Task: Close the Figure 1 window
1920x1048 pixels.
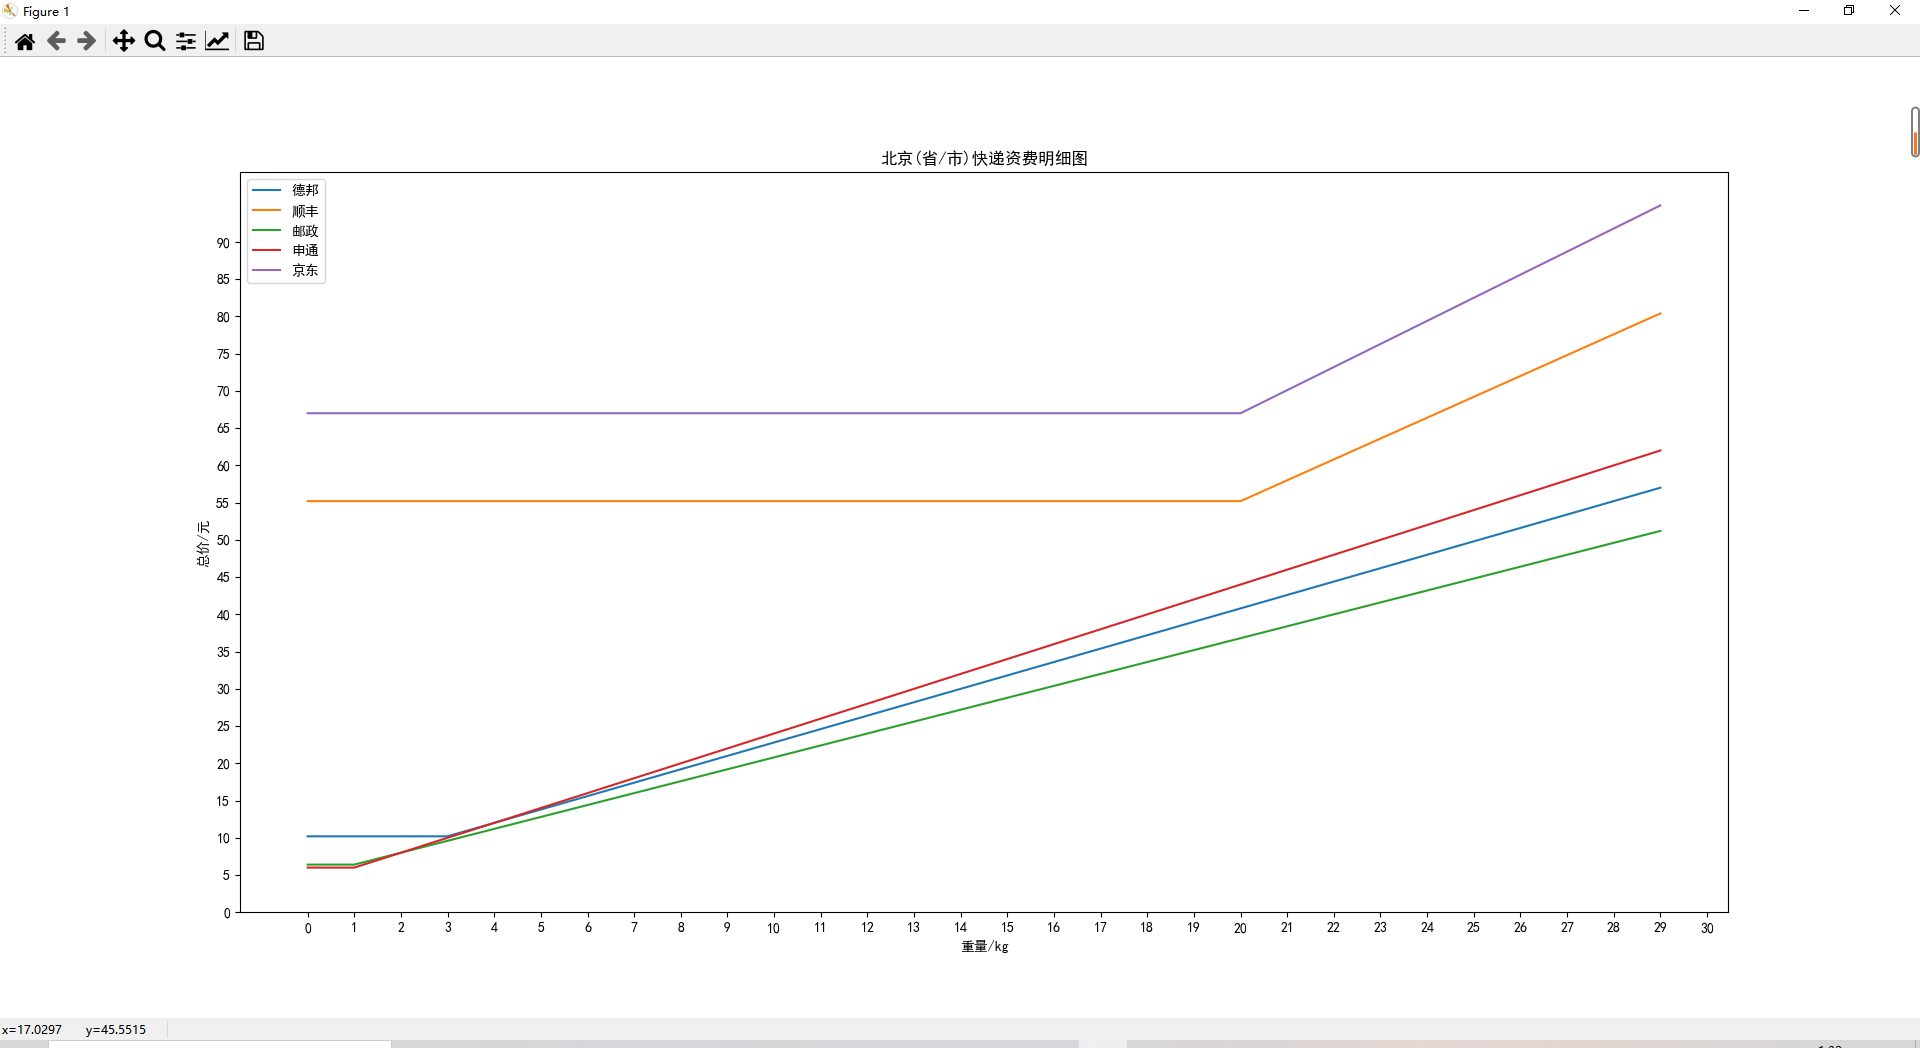Action: (1895, 11)
